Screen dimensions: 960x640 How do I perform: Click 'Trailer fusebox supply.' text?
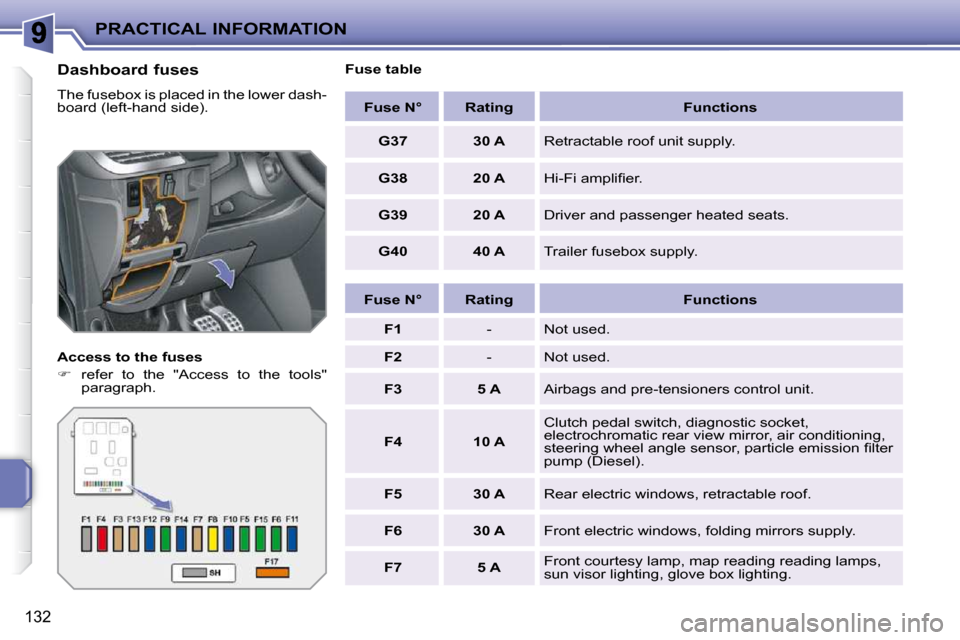click(x=620, y=252)
